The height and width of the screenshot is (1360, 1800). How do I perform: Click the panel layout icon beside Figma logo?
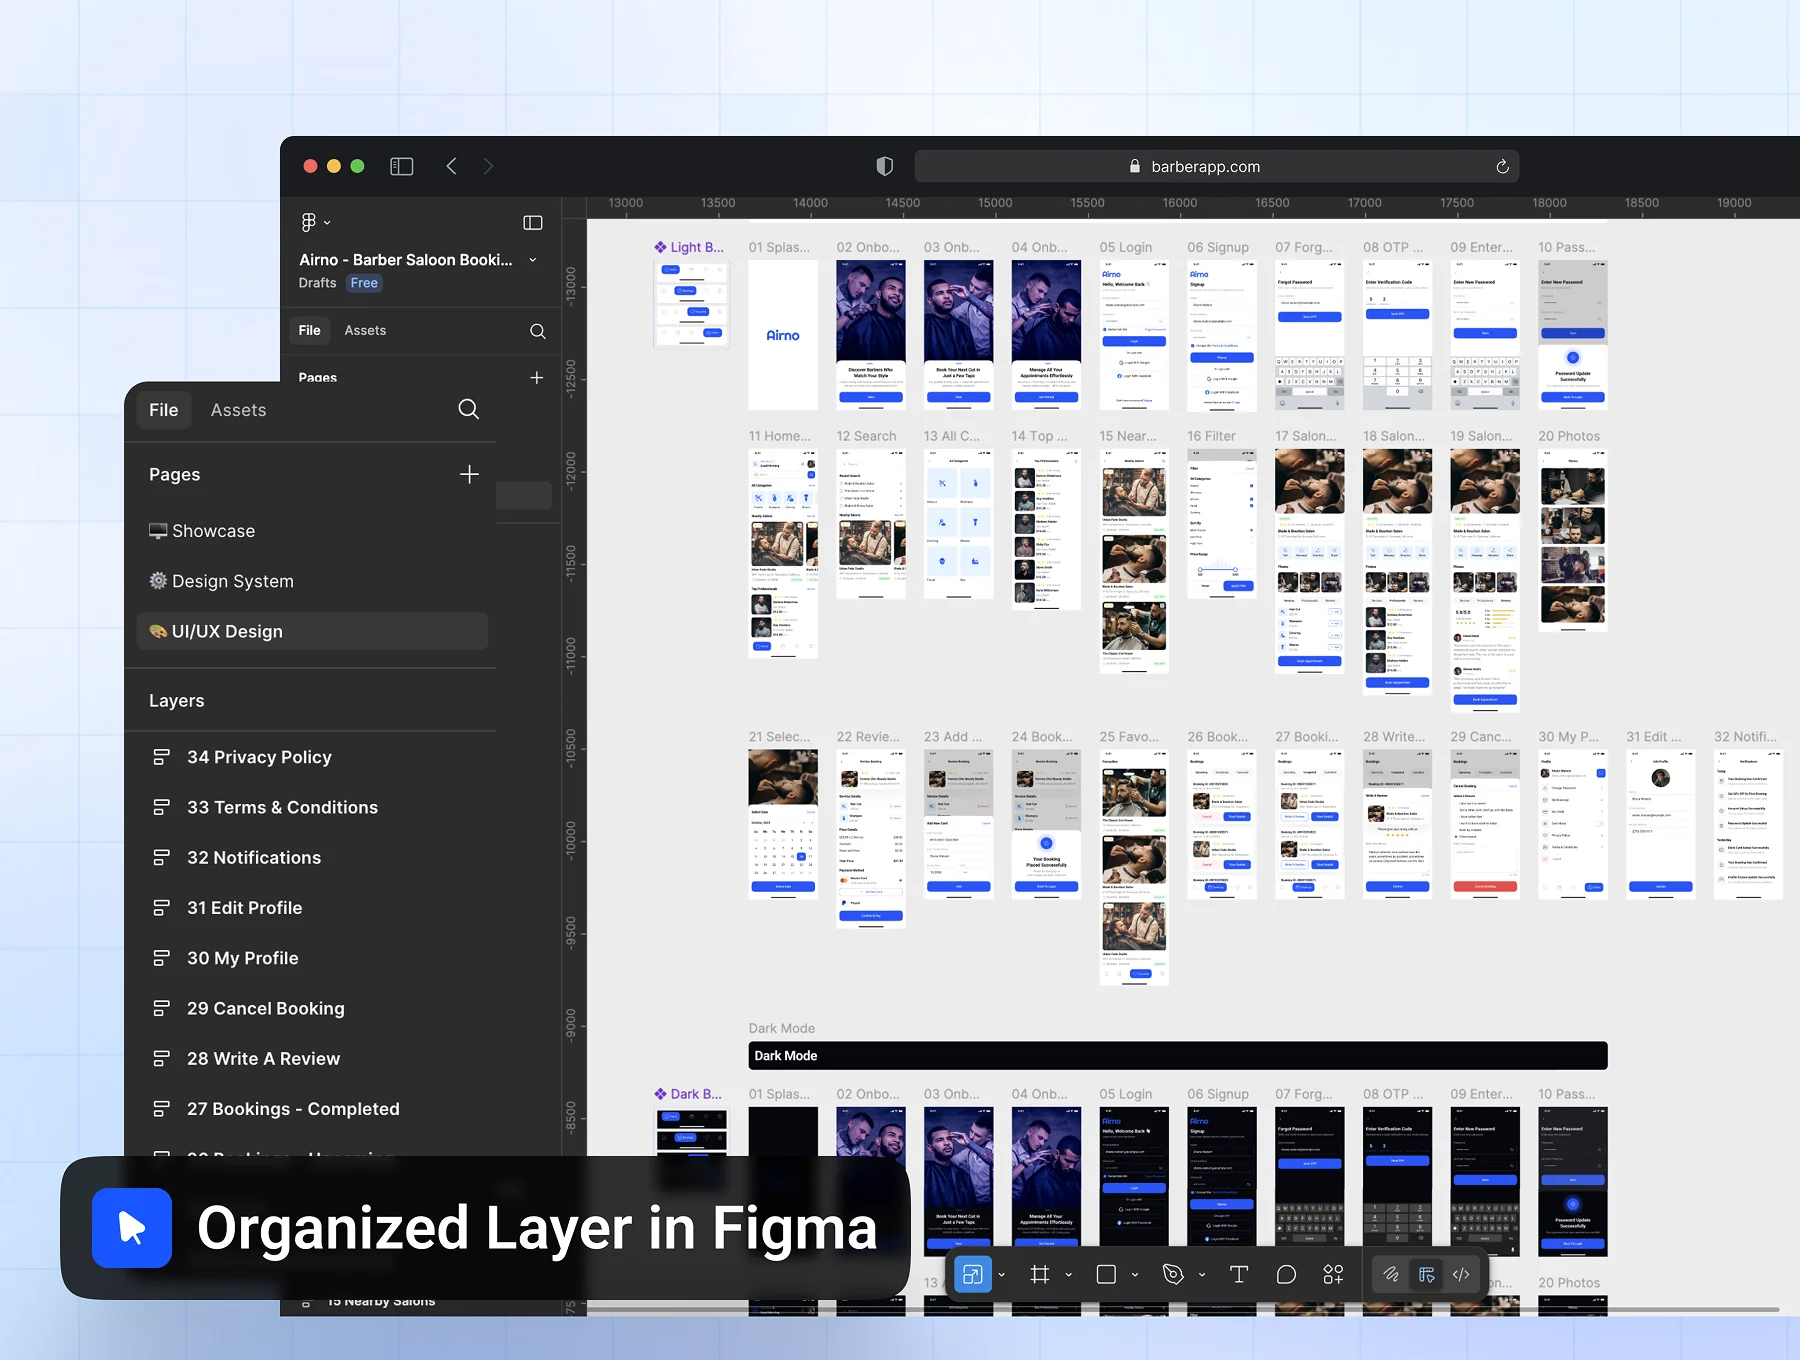coord(533,223)
